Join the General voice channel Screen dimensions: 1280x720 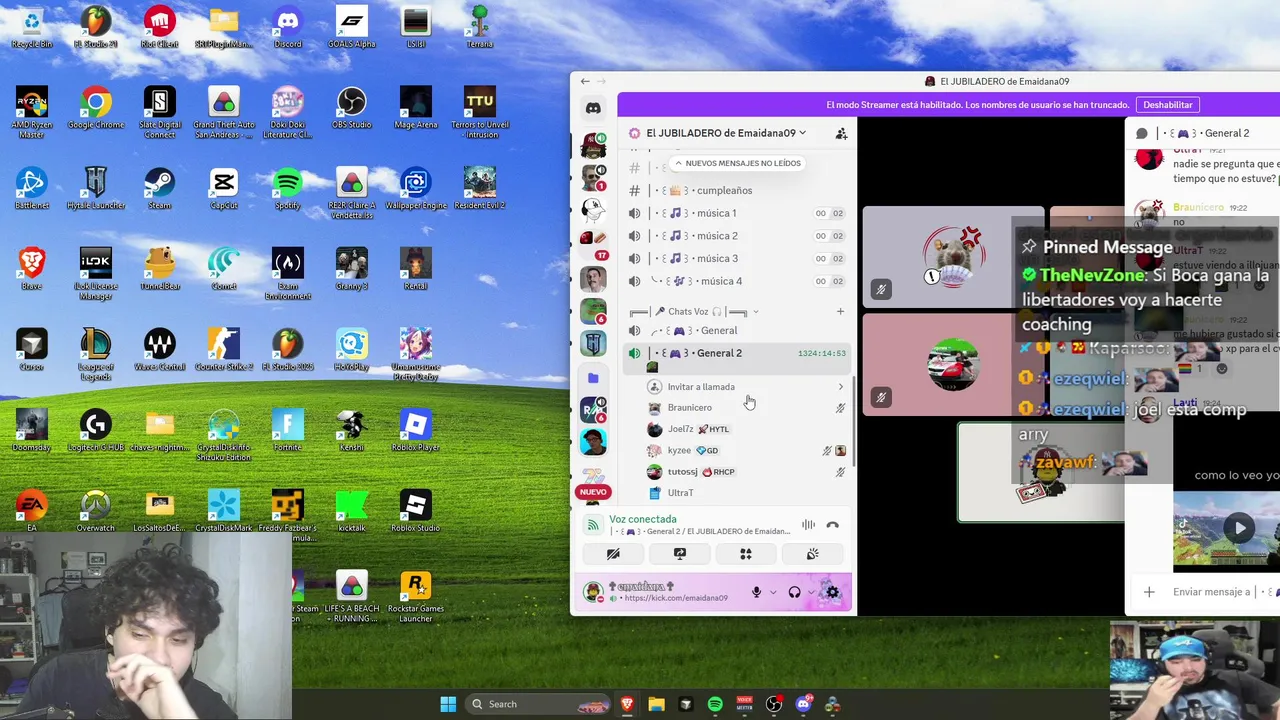tap(737, 330)
